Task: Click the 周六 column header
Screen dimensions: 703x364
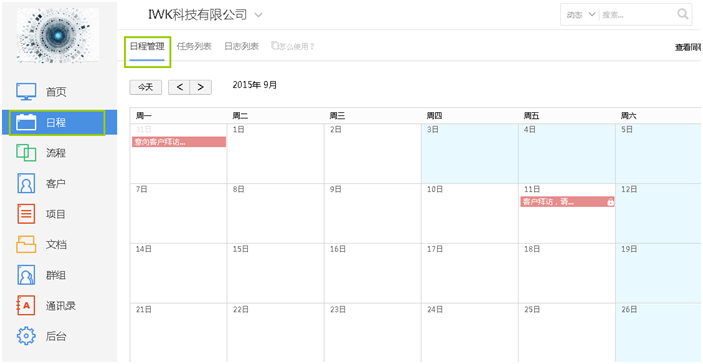Action: pos(658,116)
